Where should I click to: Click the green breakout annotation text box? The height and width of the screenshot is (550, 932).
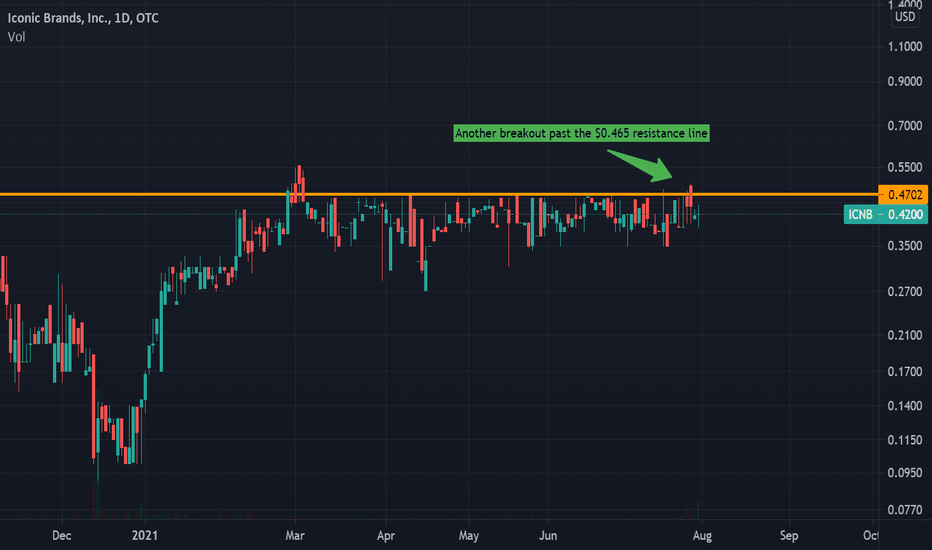(581, 133)
